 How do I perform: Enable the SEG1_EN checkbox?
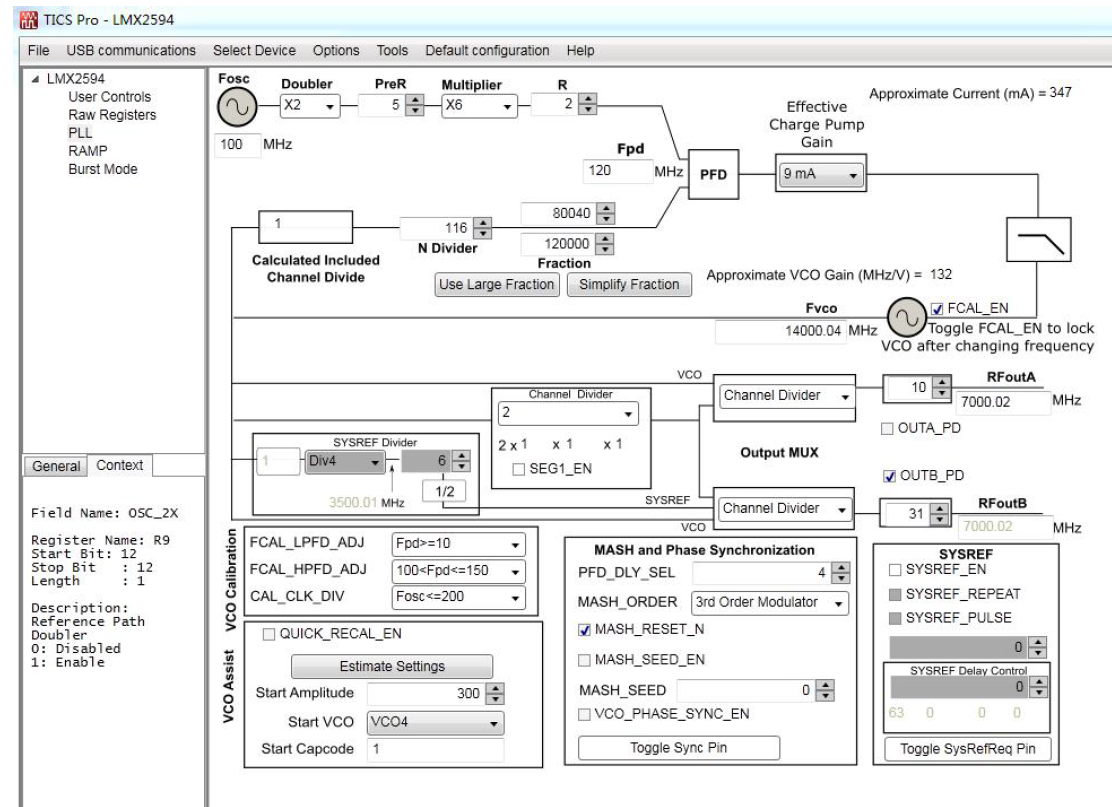click(518, 469)
